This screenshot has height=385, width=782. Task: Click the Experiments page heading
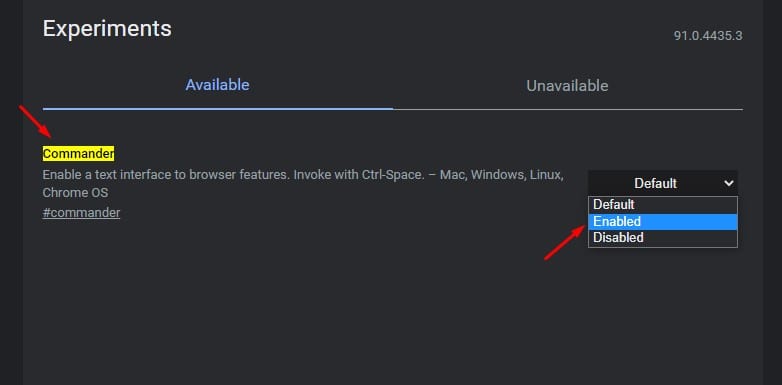107,28
